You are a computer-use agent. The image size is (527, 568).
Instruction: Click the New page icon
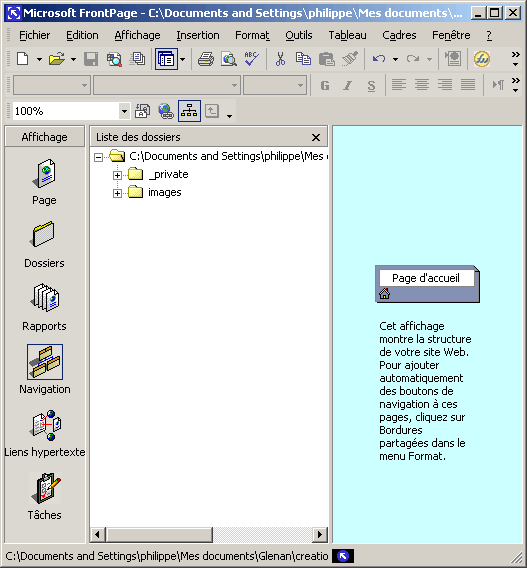(23, 59)
